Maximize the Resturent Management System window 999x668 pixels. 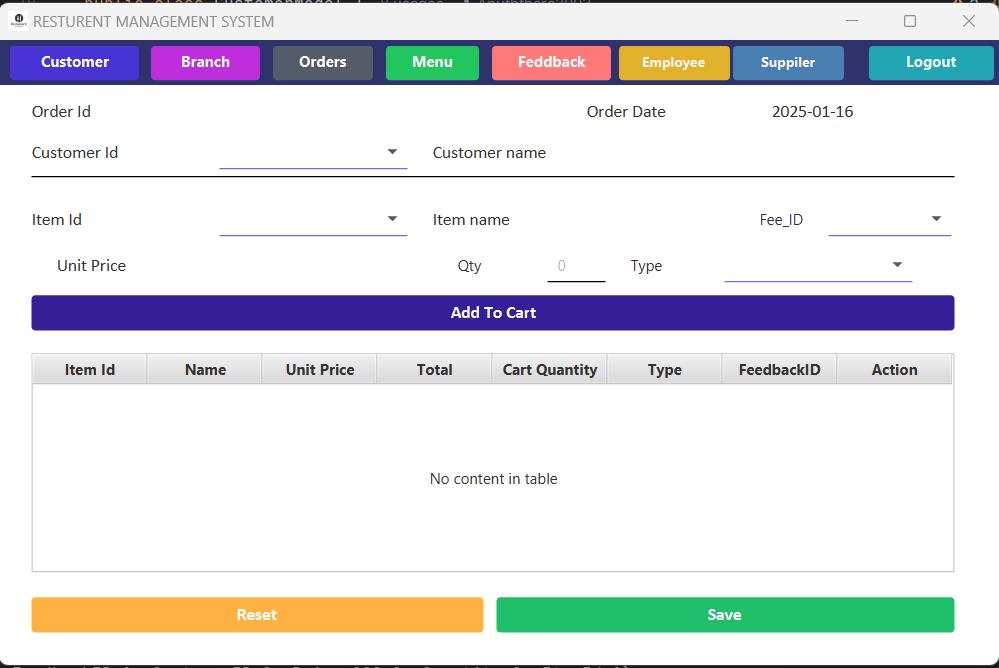pyautogui.click(x=910, y=21)
